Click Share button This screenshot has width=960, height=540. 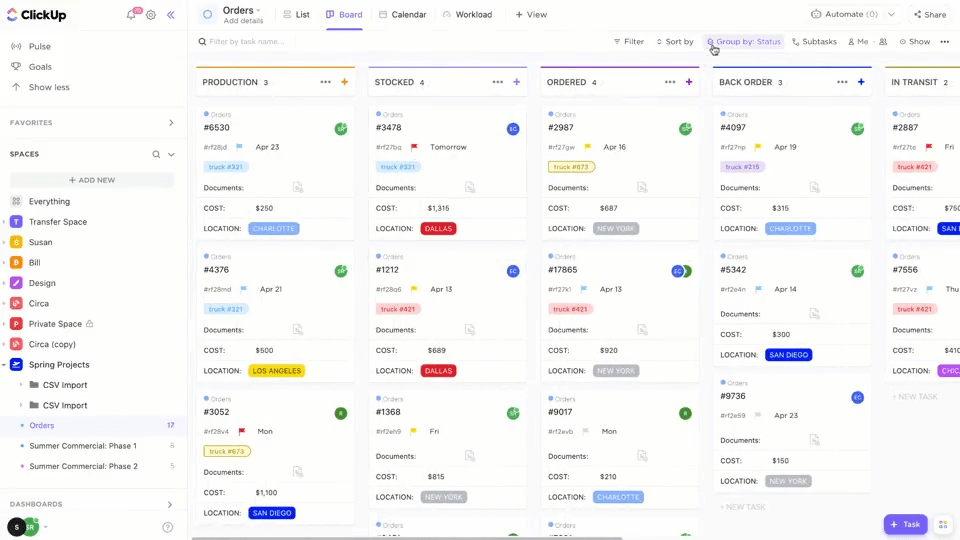pos(929,15)
